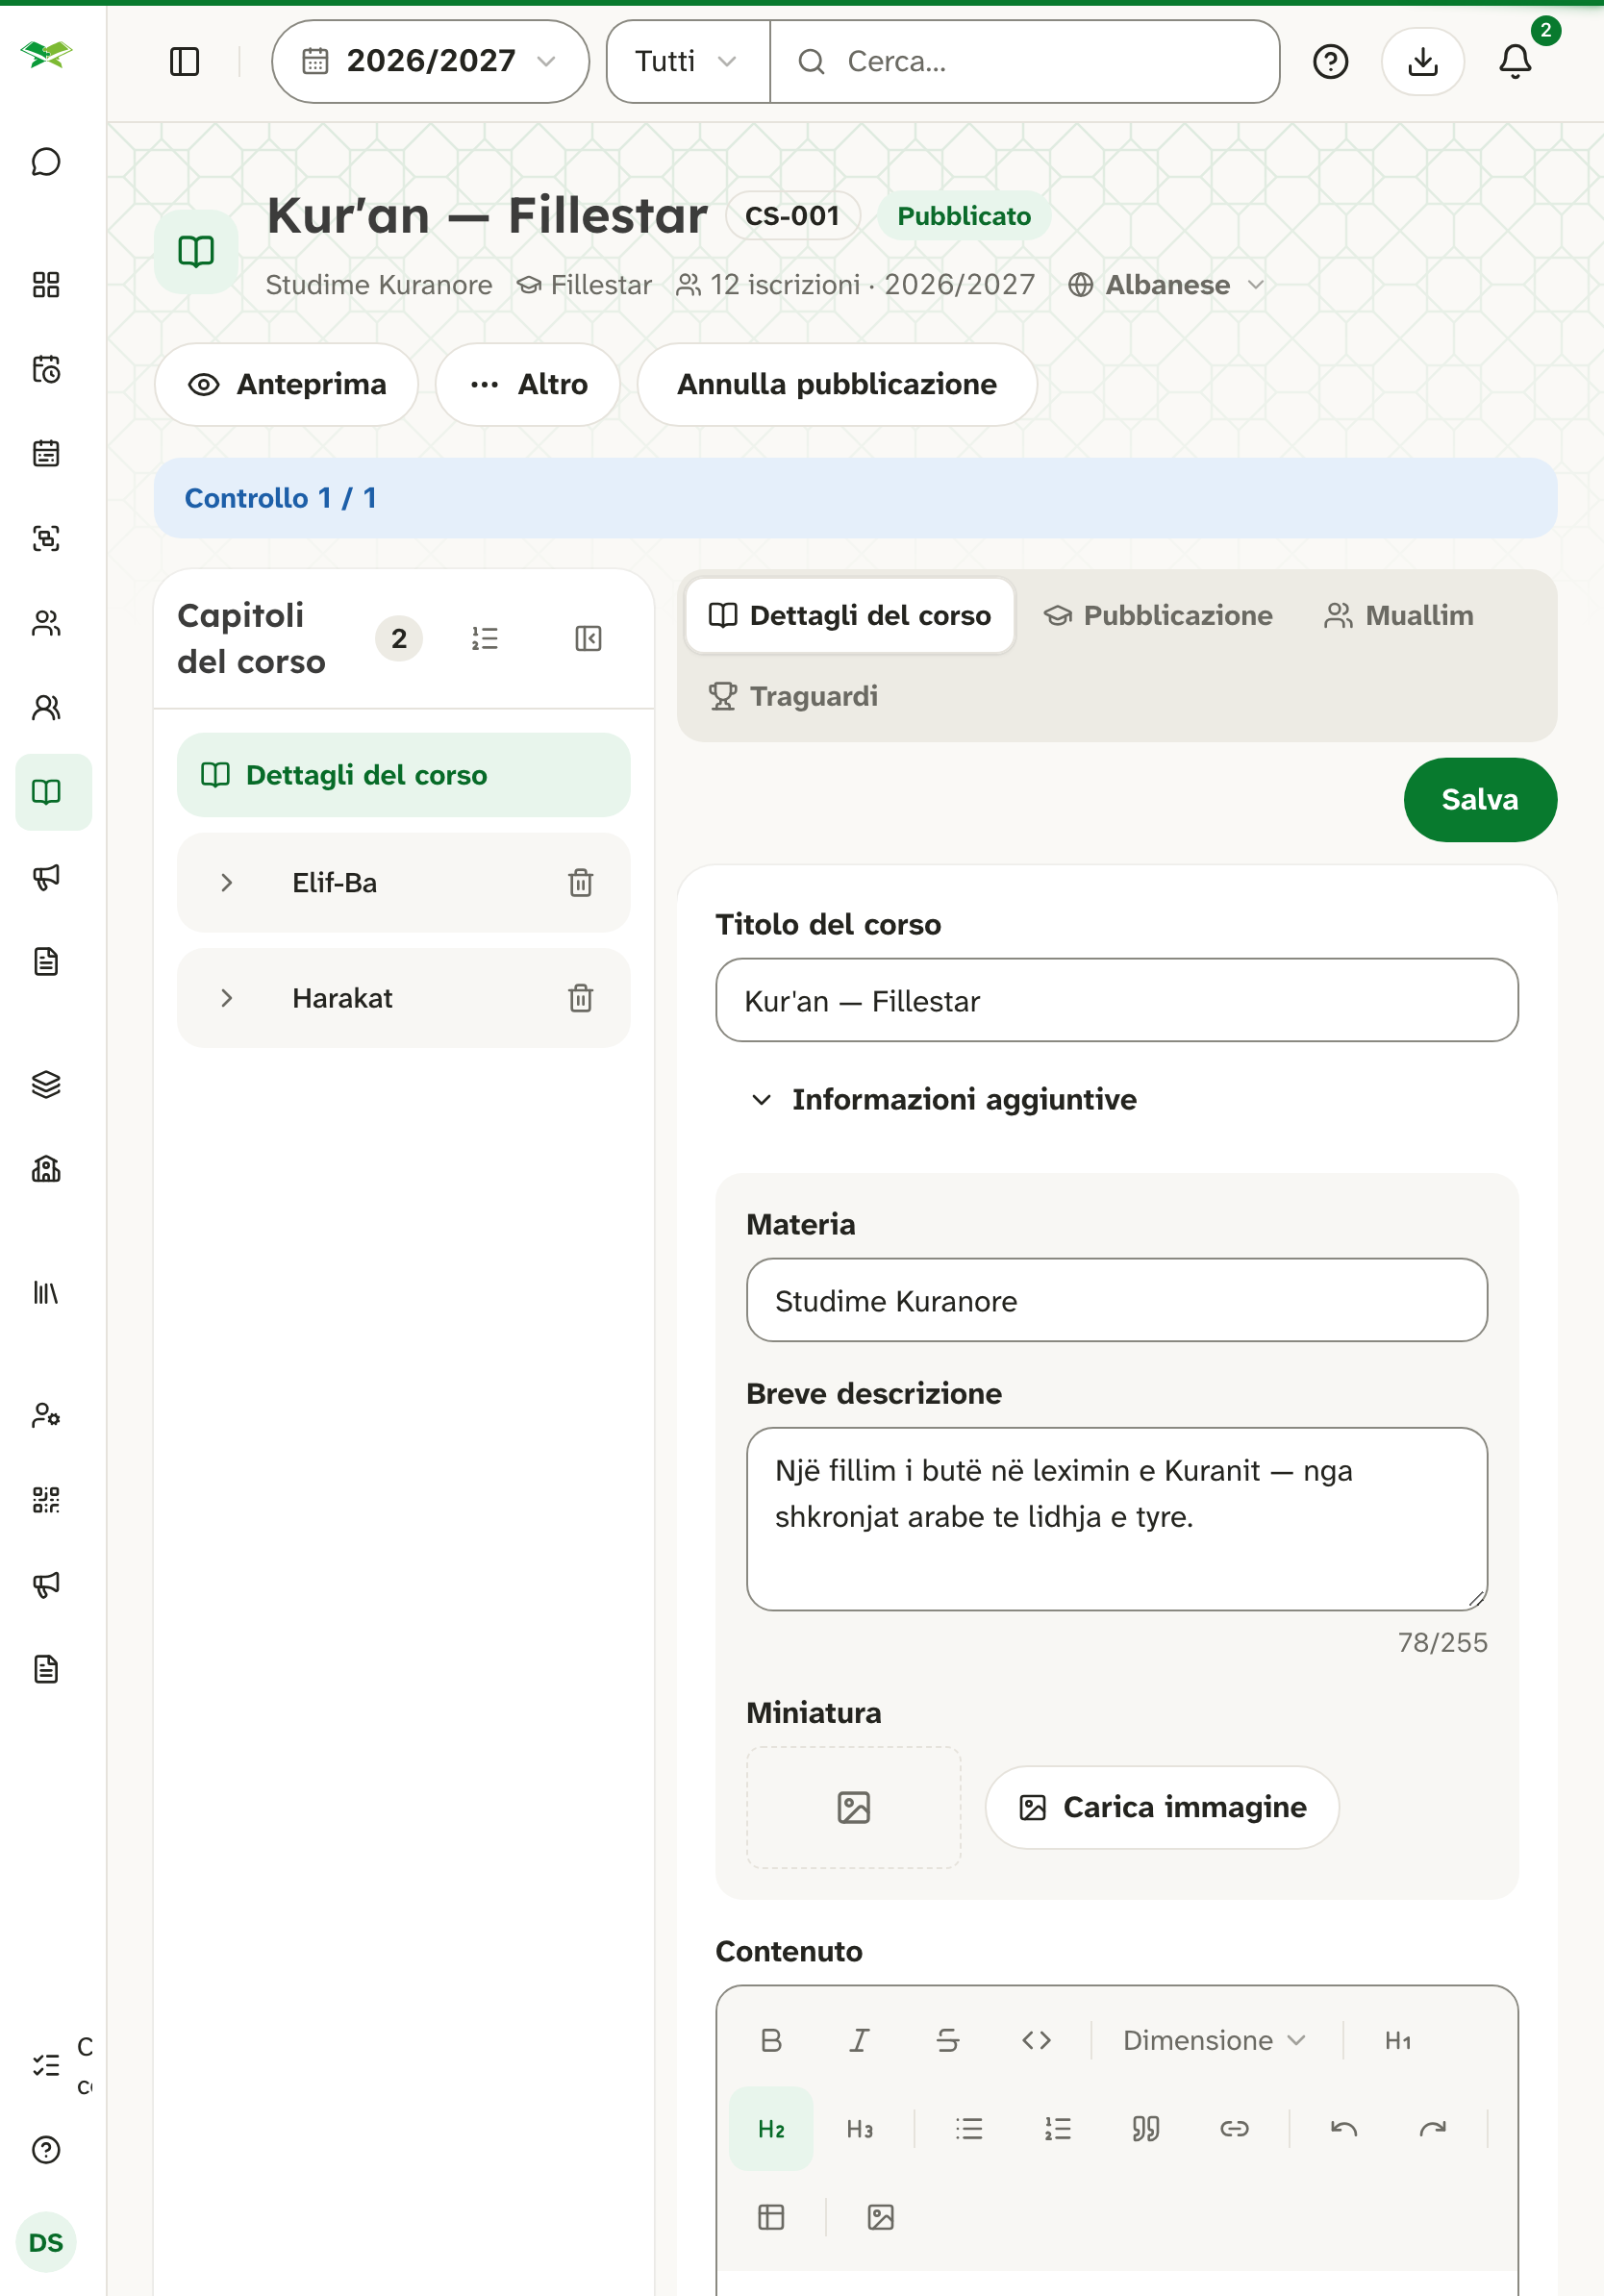Open the Tutti filter dropdown
Image resolution: width=1604 pixels, height=2296 pixels.
pos(688,62)
